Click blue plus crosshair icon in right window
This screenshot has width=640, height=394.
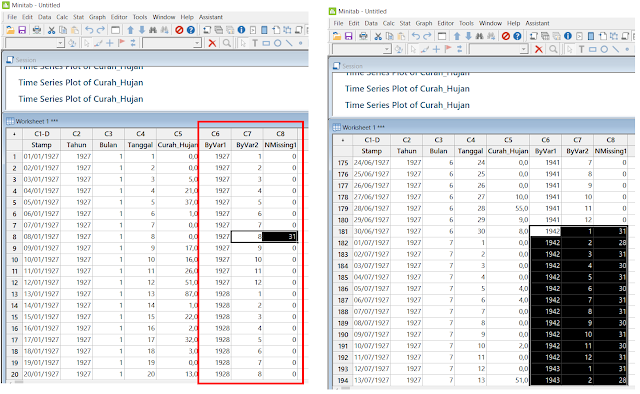pos(436,49)
